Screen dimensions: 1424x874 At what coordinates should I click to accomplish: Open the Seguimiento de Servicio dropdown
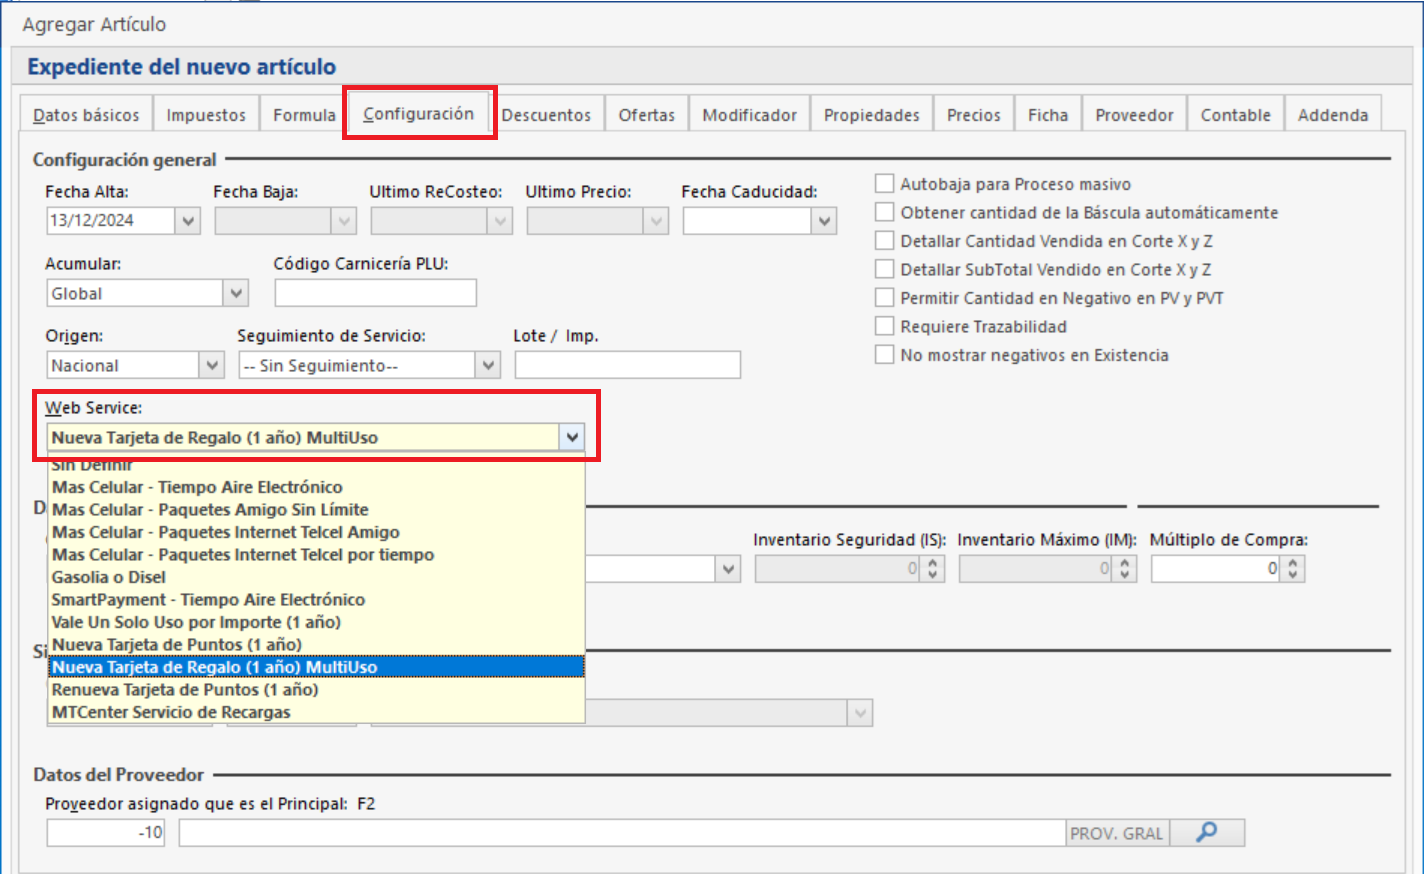488,365
